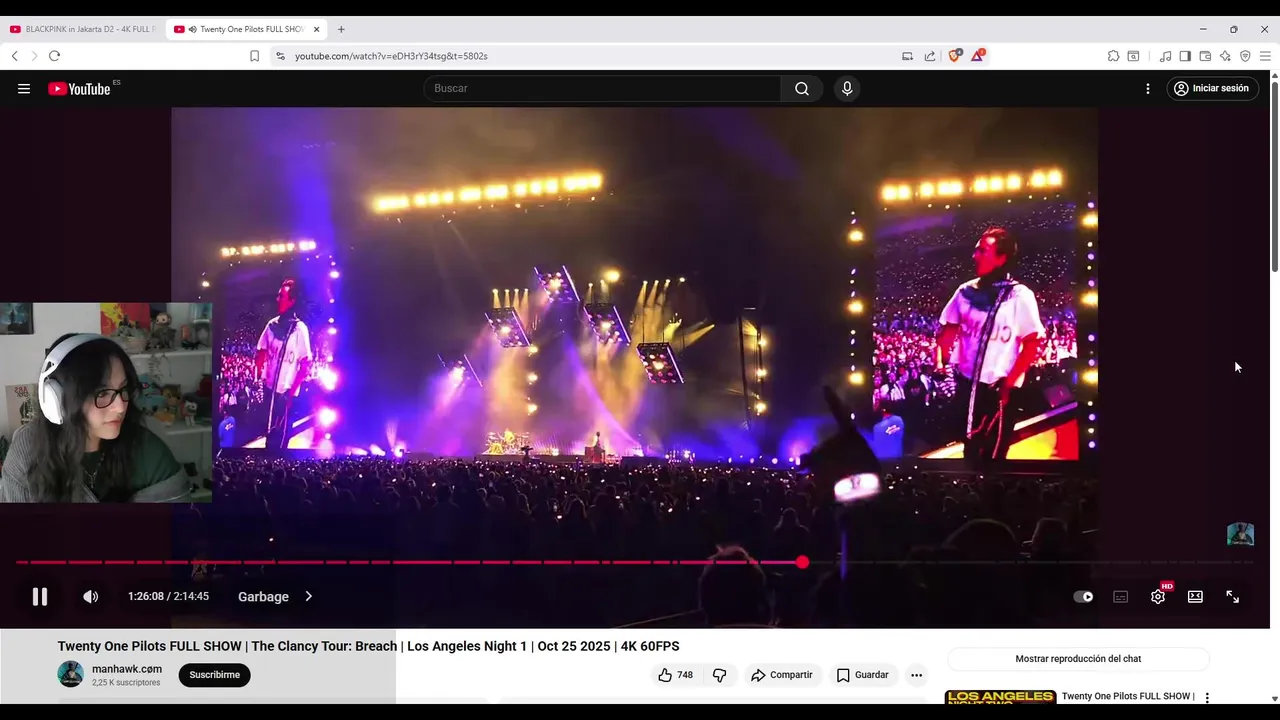Viewport: 1280px width, 720px height.
Task: Click the 2,25 K suscriptores text
Action: pyautogui.click(x=126, y=683)
